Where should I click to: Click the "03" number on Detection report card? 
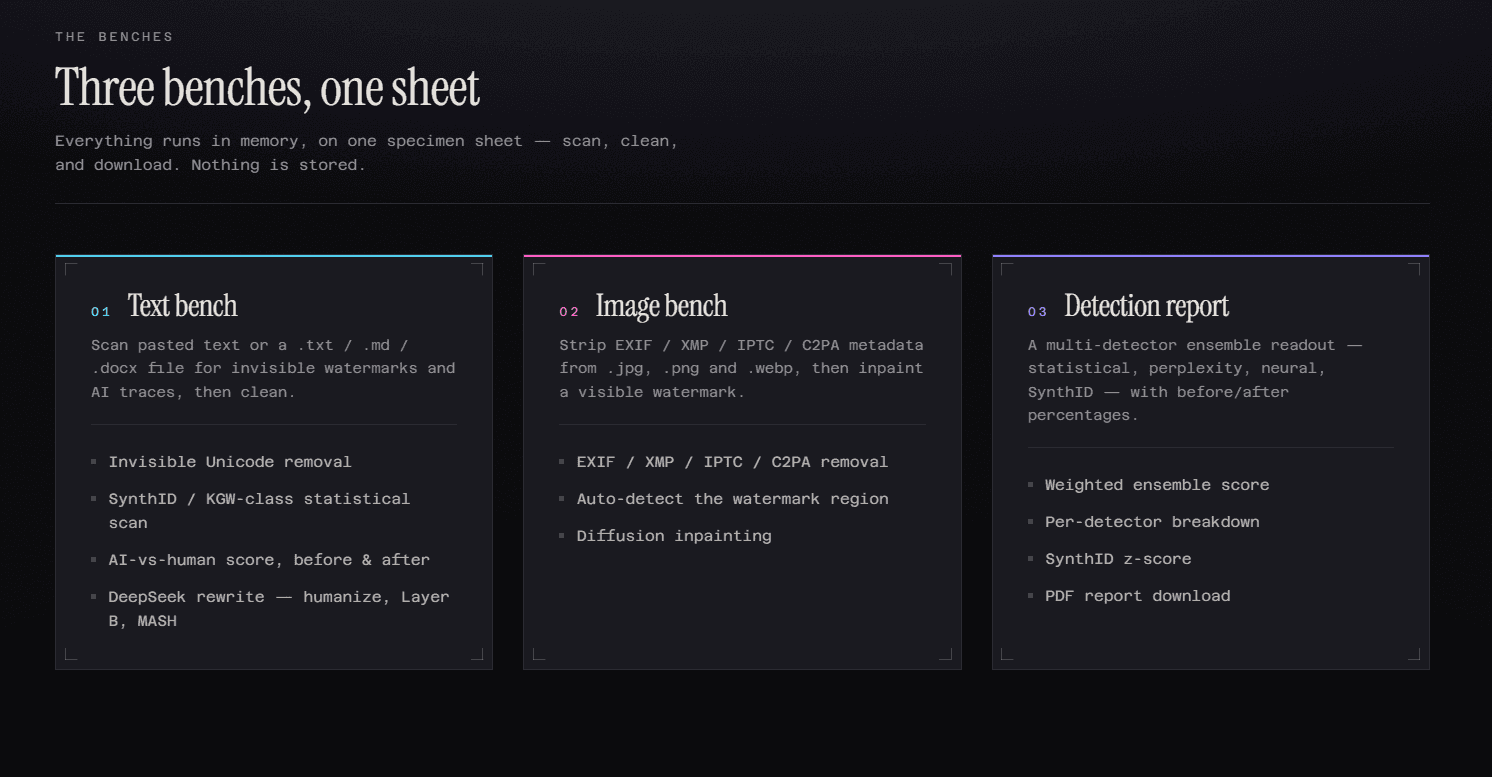point(1037,312)
